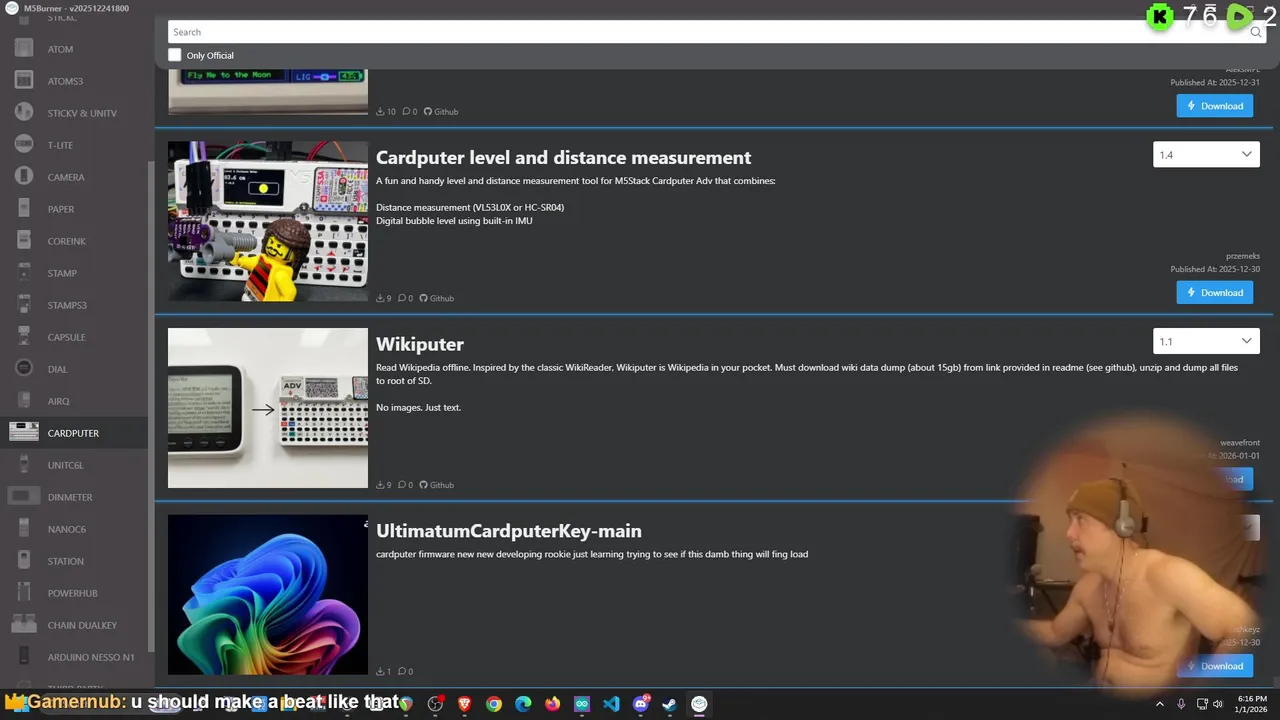
Task: Select the POWERHUB device icon
Action: [24, 593]
